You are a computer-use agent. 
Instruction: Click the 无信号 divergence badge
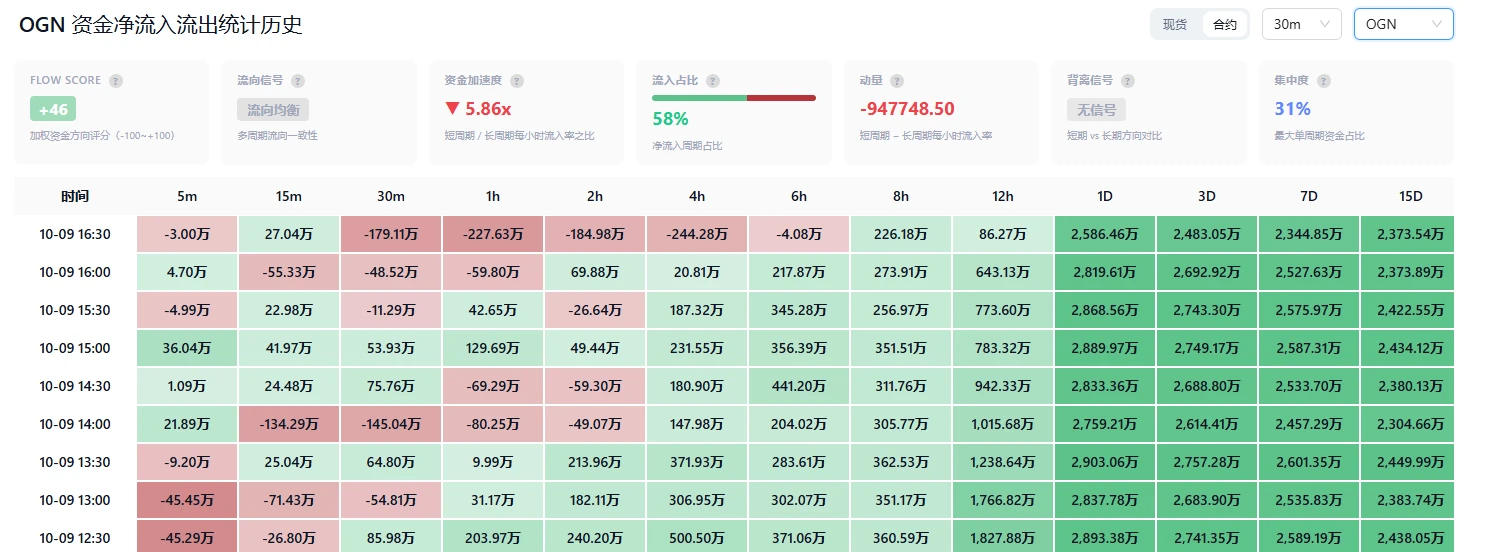[1097, 109]
